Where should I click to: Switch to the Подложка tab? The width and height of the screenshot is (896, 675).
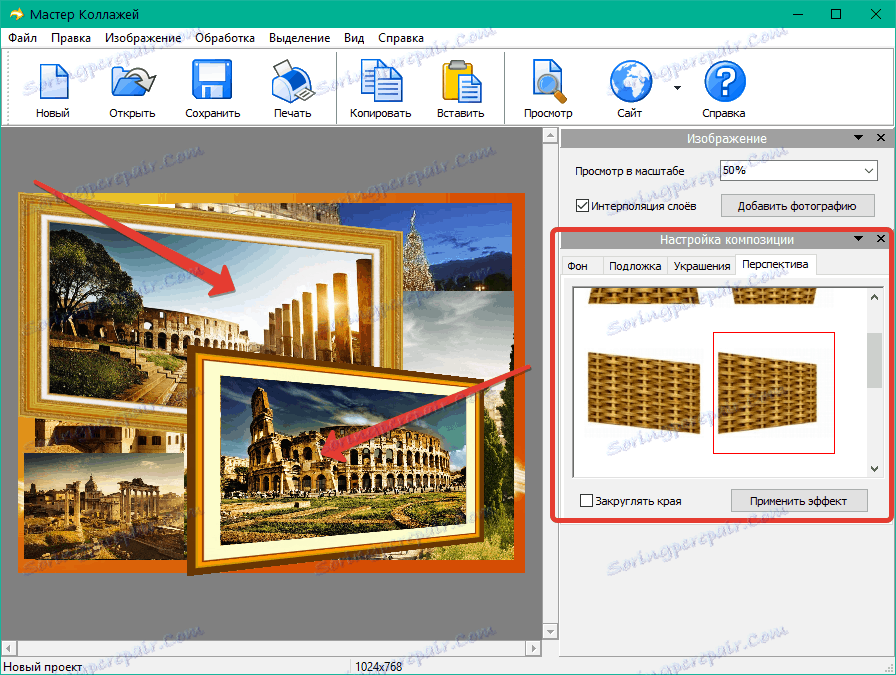635,266
